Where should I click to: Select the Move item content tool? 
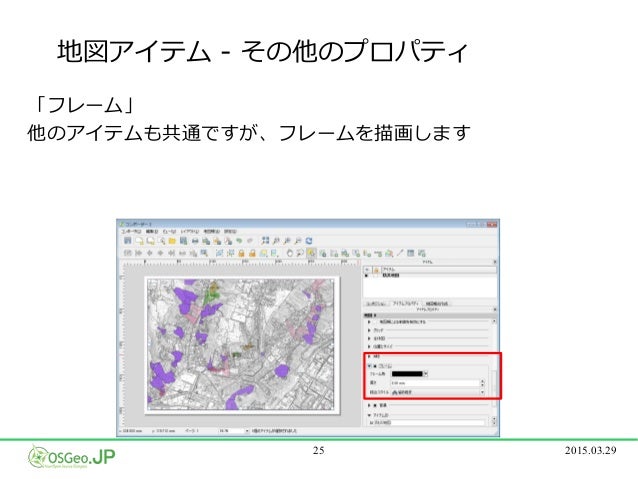coord(323,253)
